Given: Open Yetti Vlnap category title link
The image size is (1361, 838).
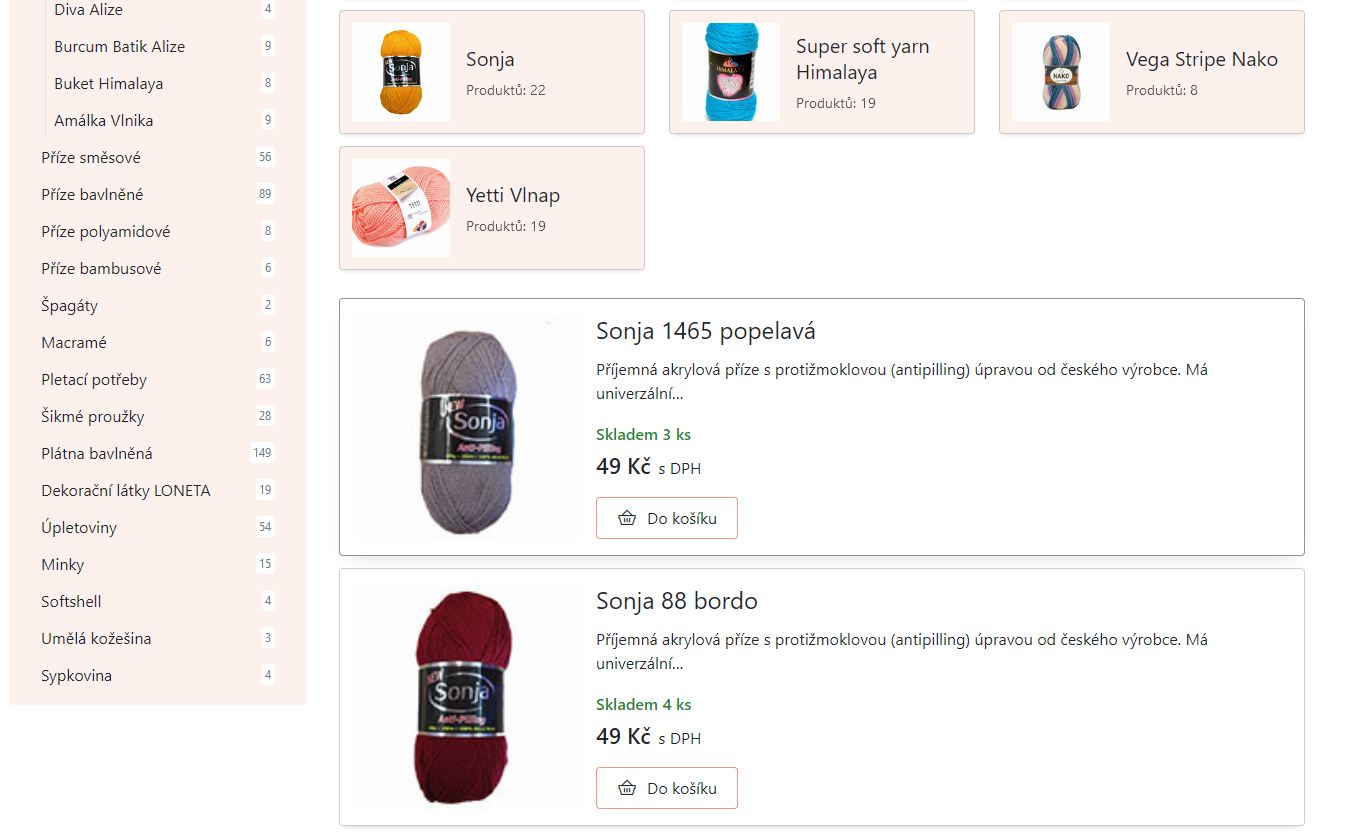Looking at the screenshot, I should pyautogui.click(x=513, y=195).
